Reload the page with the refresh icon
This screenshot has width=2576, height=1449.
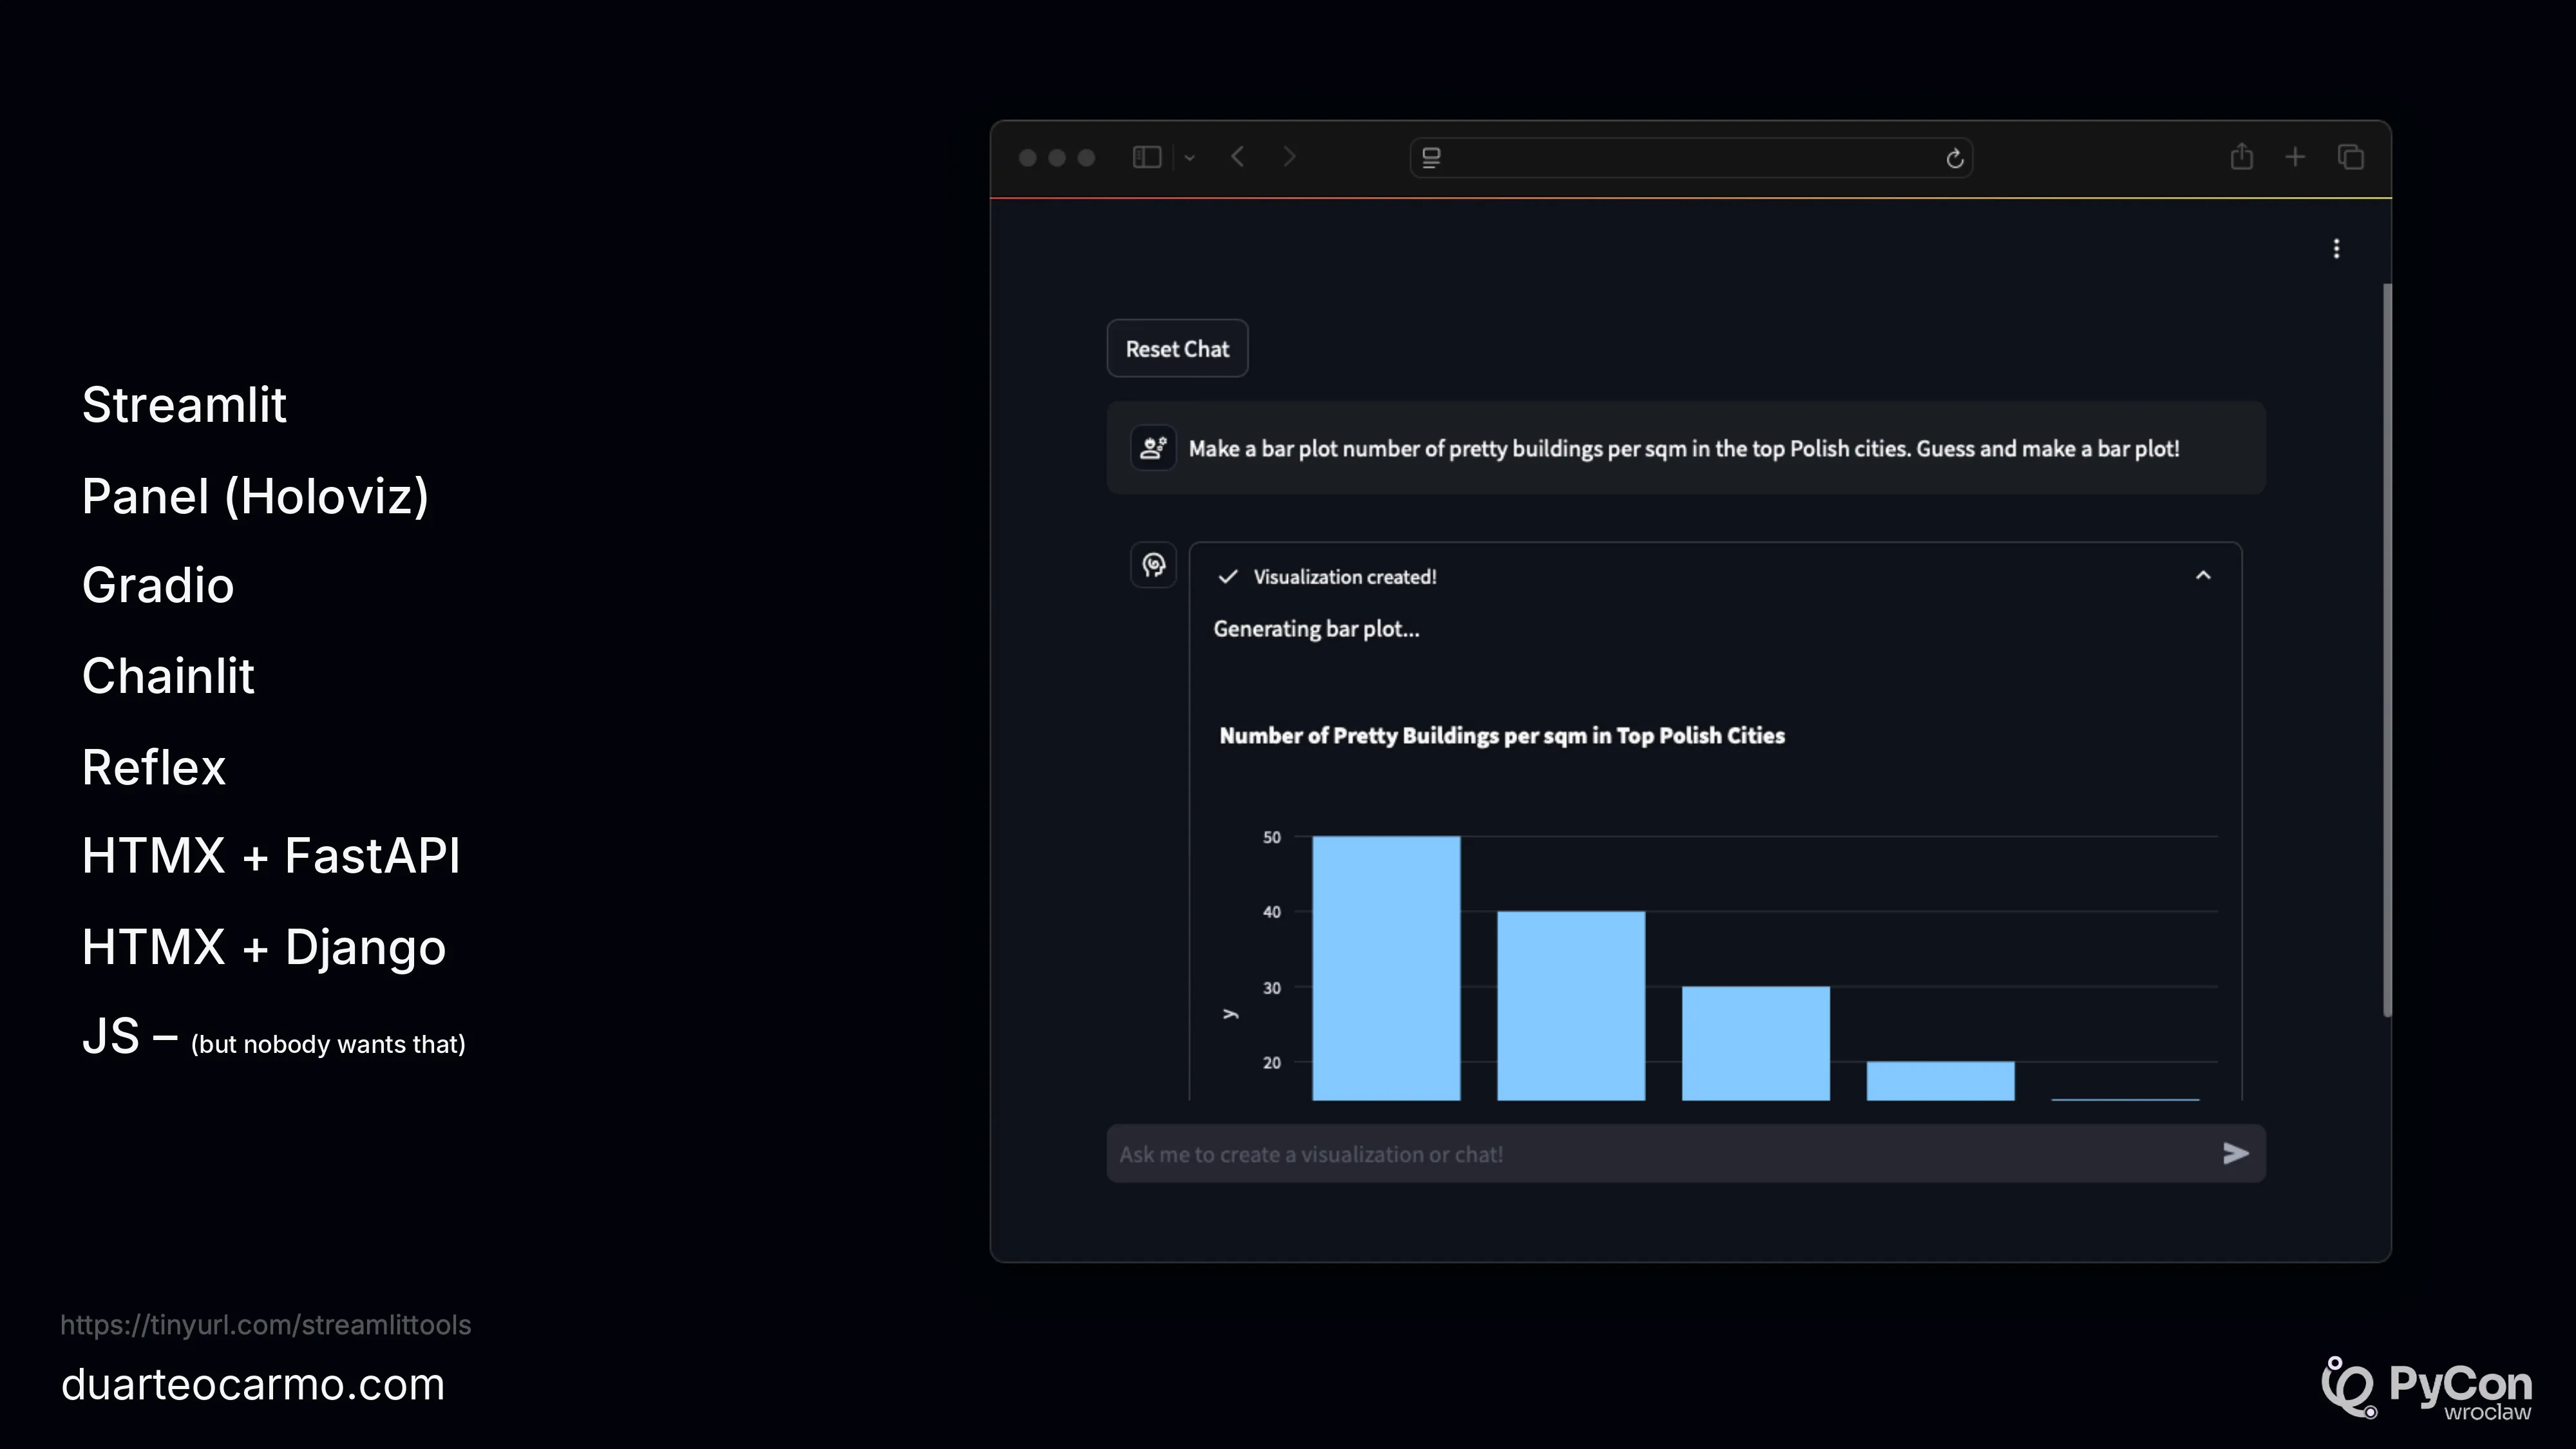click(x=1954, y=158)
